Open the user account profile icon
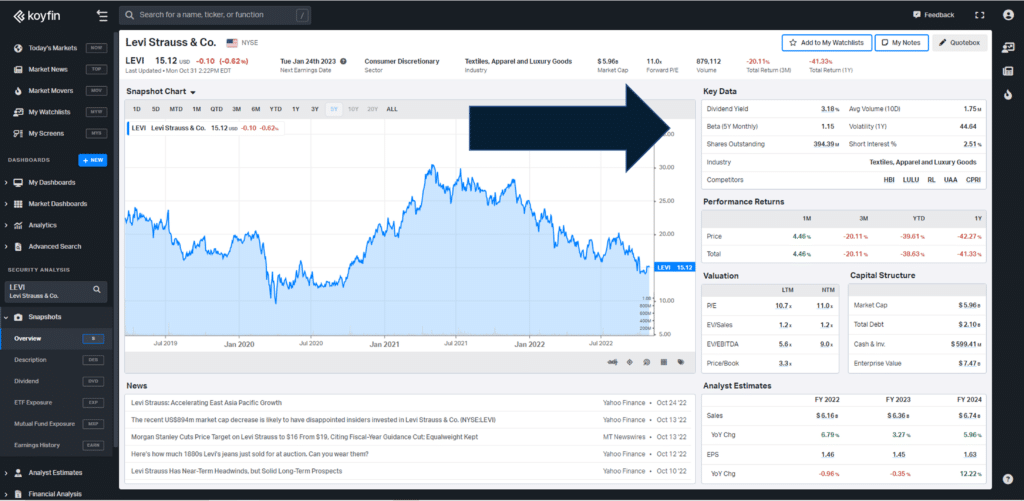This screenshot has height=501, width=1024. [1008, 15]
